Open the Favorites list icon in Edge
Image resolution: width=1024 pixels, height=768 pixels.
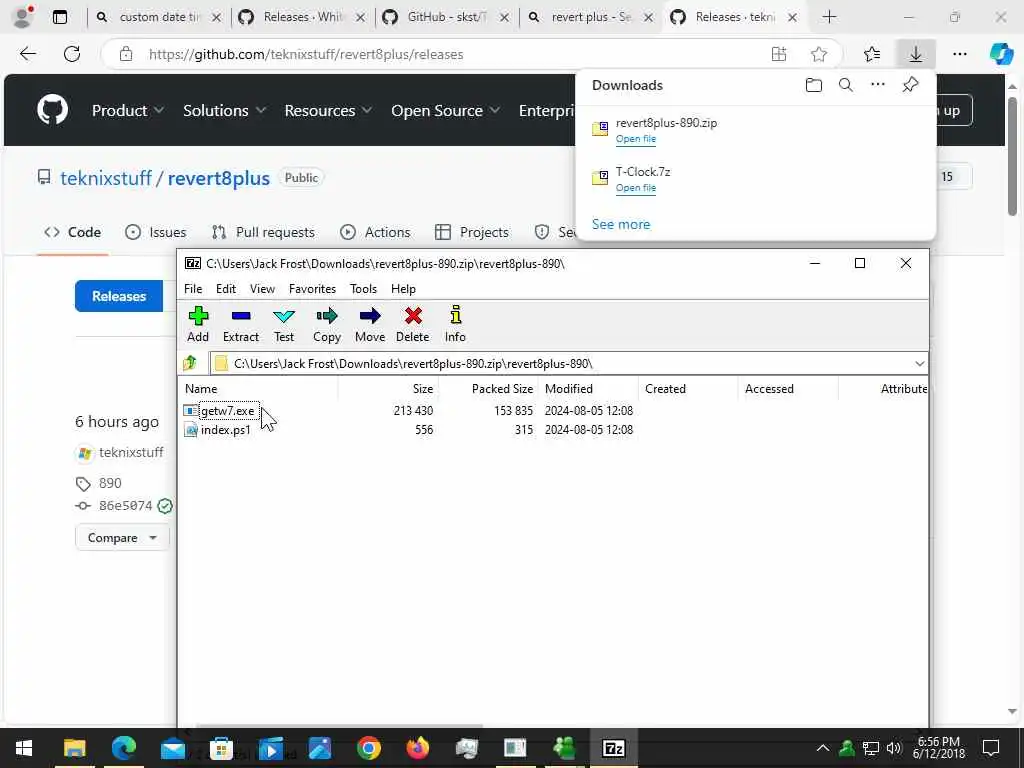point(872,54)
